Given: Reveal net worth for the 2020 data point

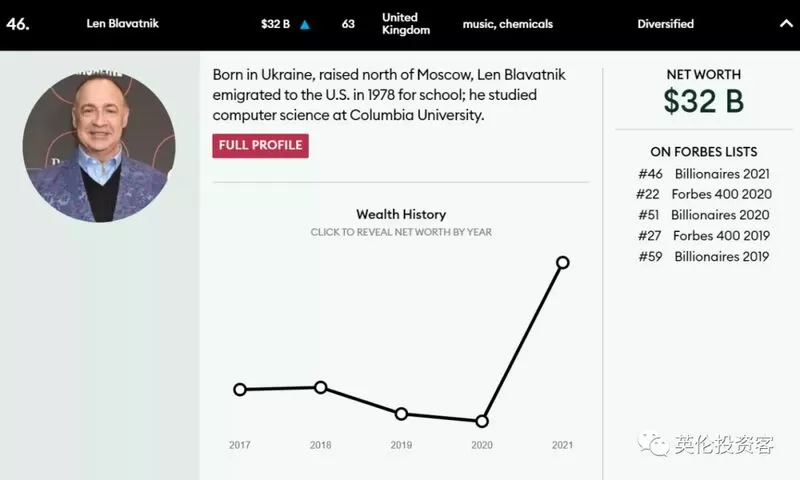Looking at the screenshot, I should (x=482, y=421).
